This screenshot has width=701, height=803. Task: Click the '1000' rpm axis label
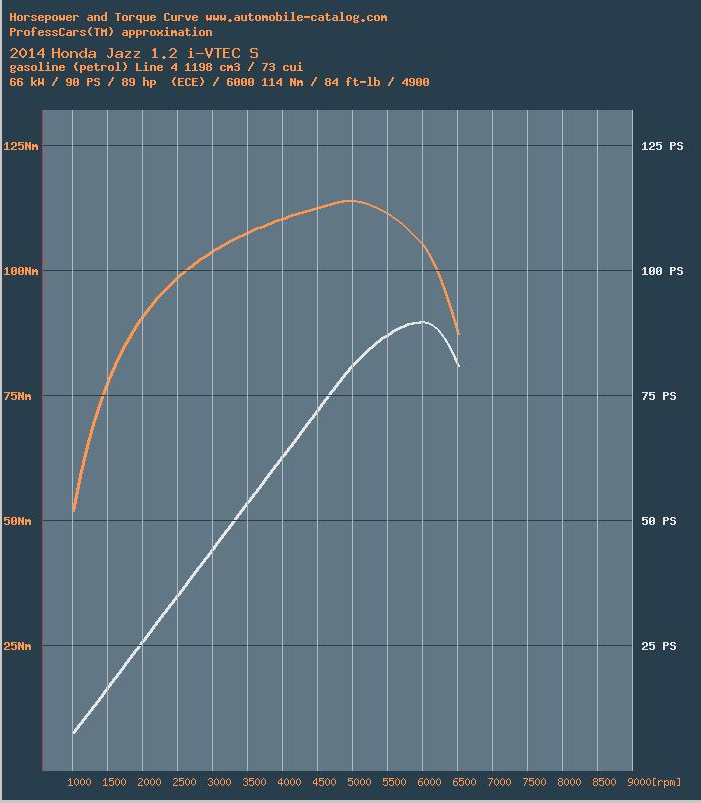click(79, 782)
